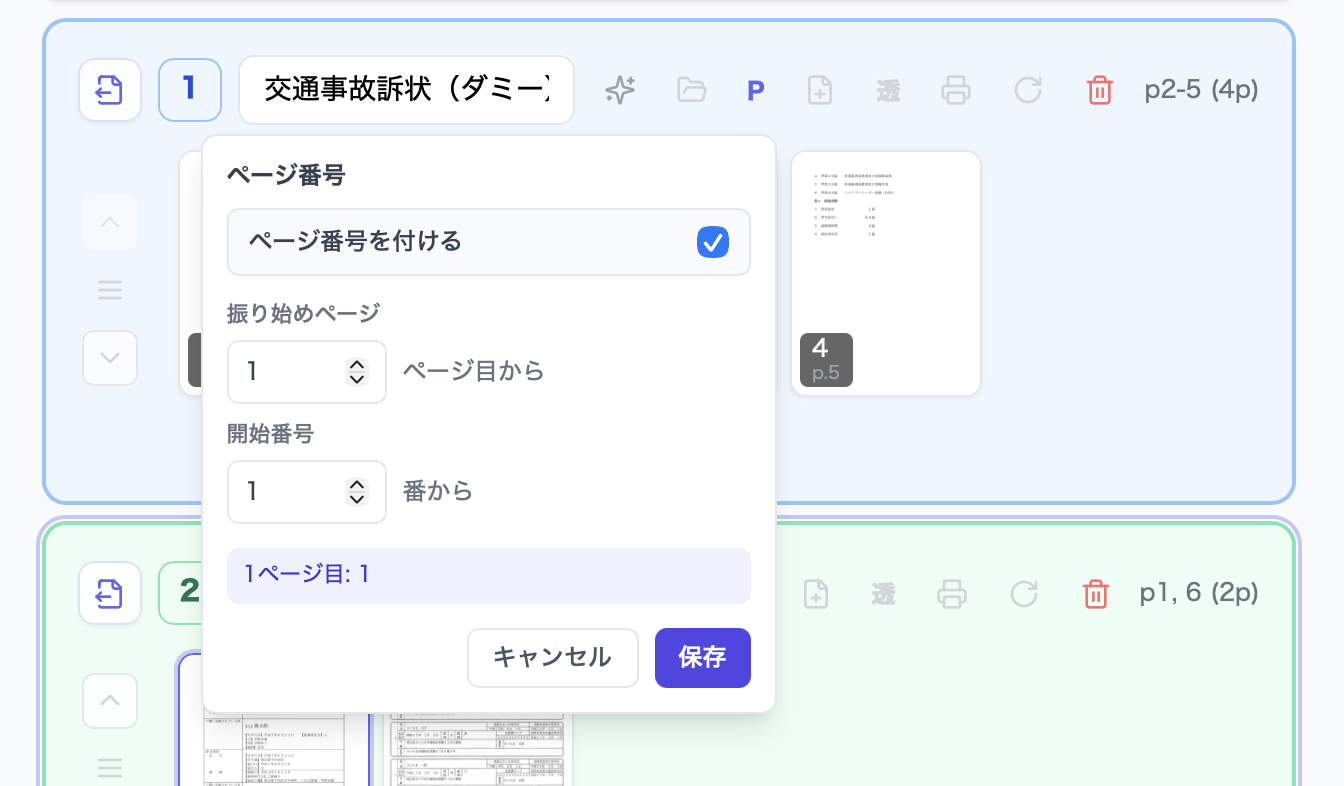1344x786 pixels.
Task: Click the rotate icon in group 2
Action: [1024, 594]
